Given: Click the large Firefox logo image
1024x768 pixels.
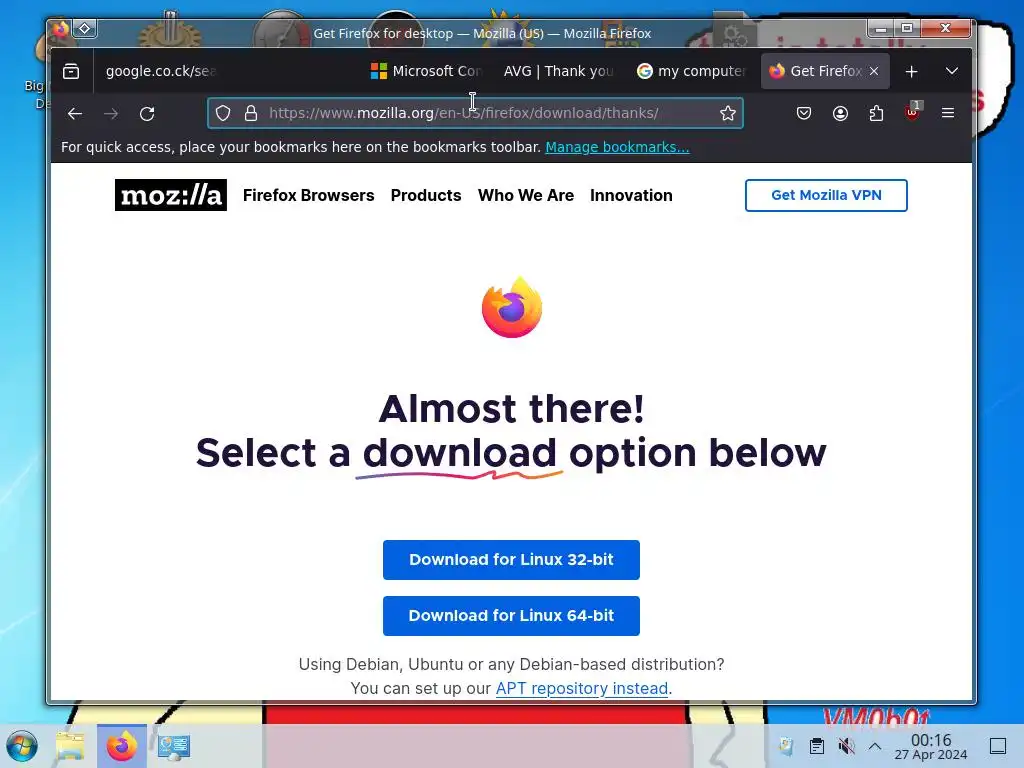Looking at the screenshot, I should 512,307.
